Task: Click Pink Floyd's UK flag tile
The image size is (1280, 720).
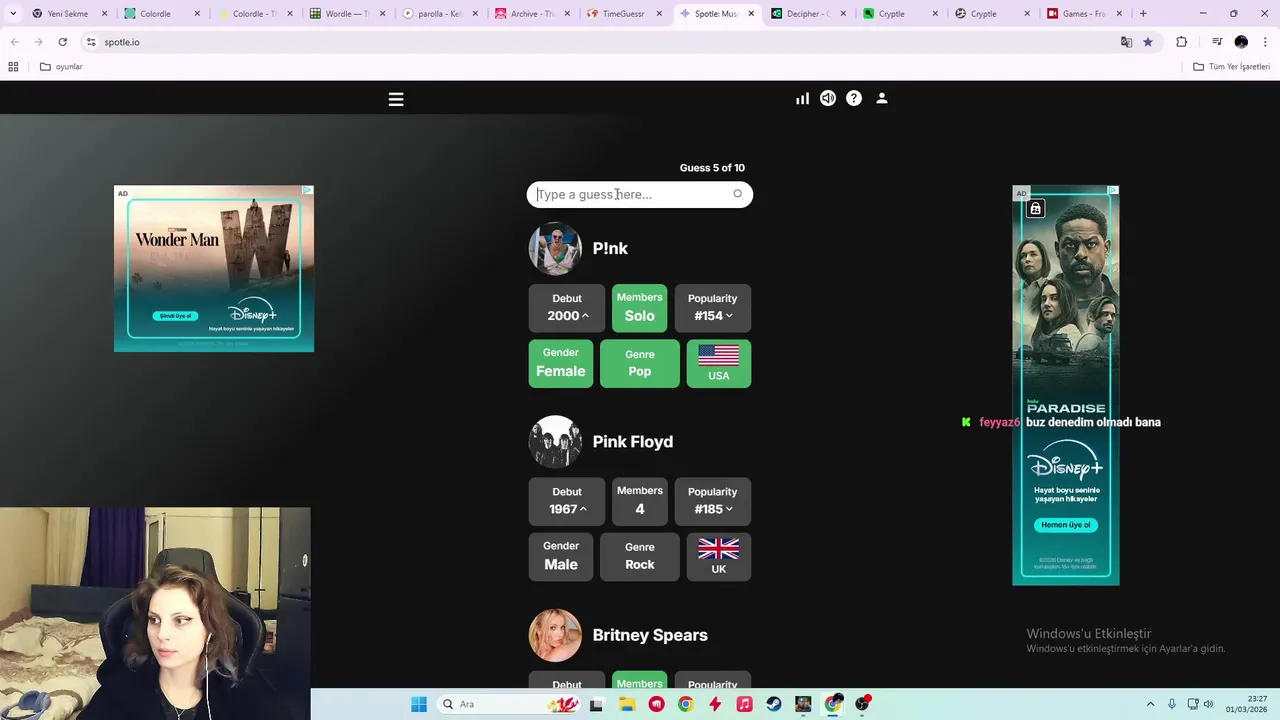Action: [719, 557]
